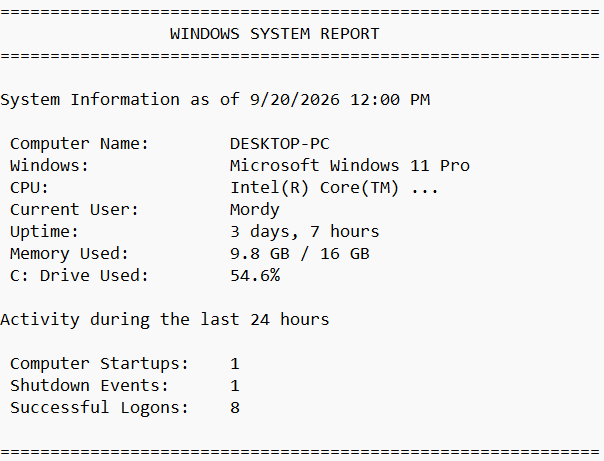Viewport: 604px width, 461px height.
Task: Select the '54.6%' drive usage value
Action: coord(255,276)
